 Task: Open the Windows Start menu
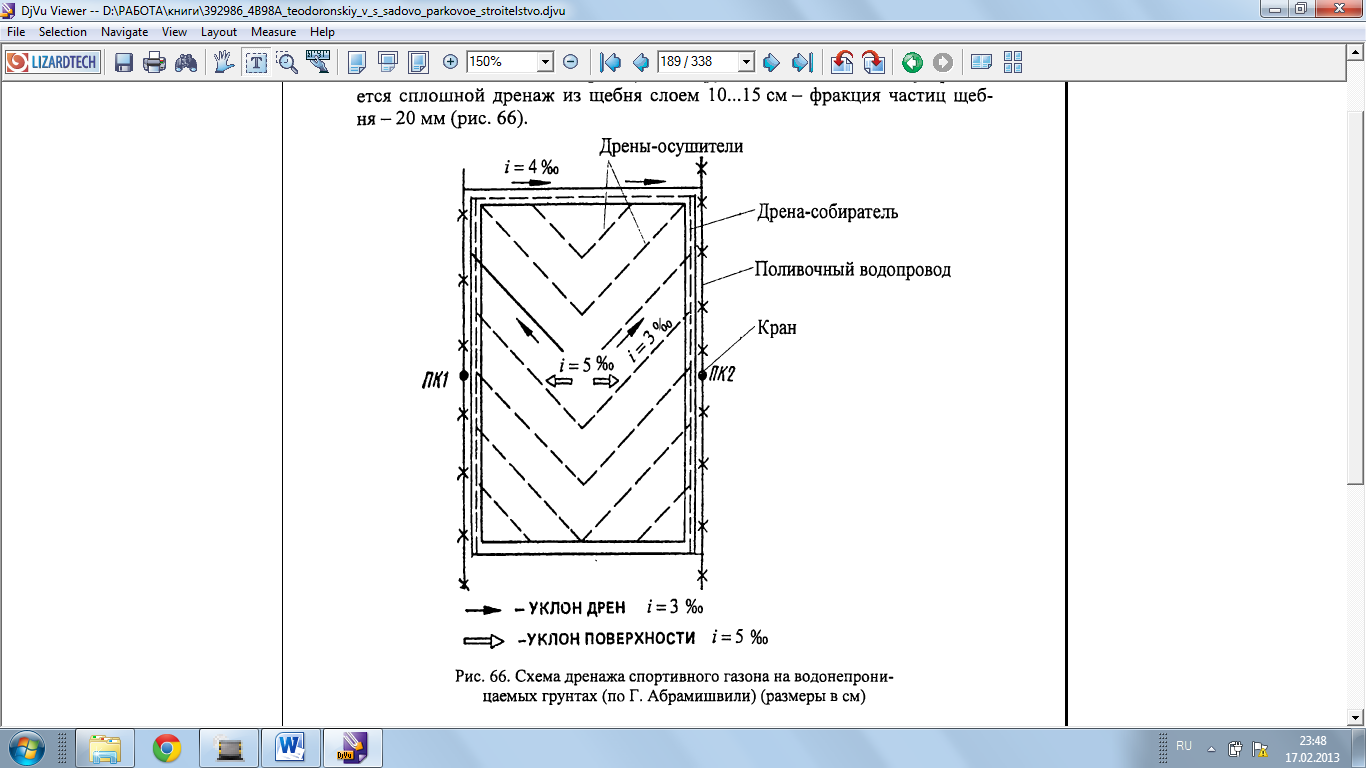pos(26,748)
